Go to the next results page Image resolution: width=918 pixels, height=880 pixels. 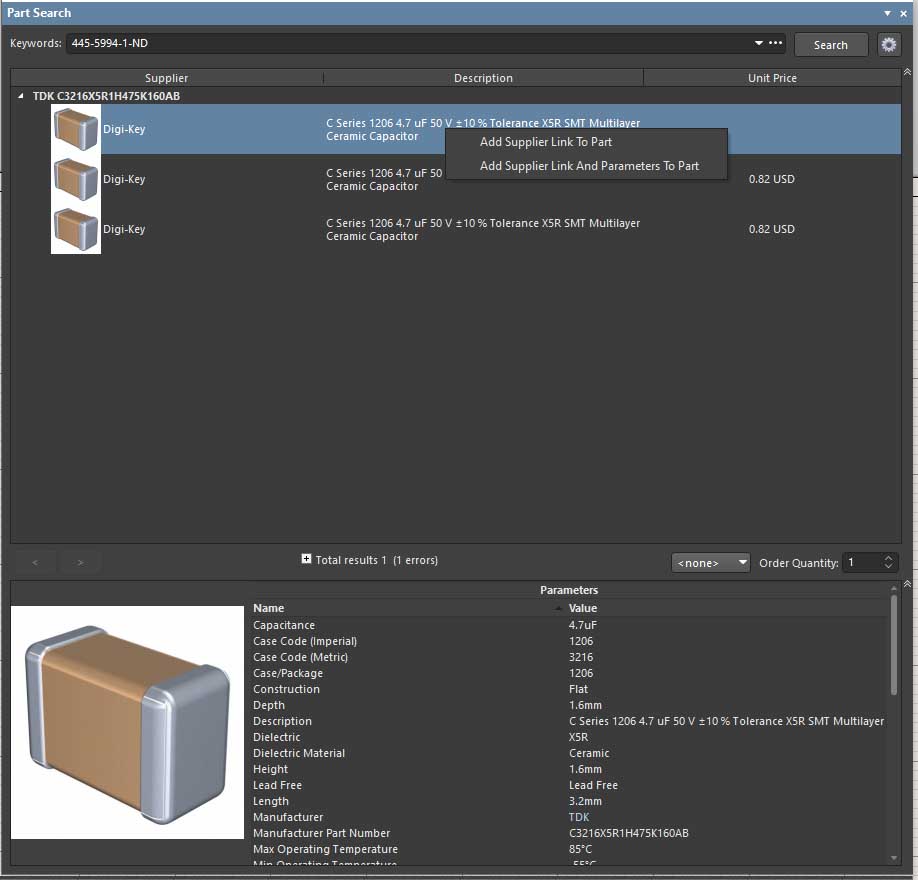(x=80, y=563)
